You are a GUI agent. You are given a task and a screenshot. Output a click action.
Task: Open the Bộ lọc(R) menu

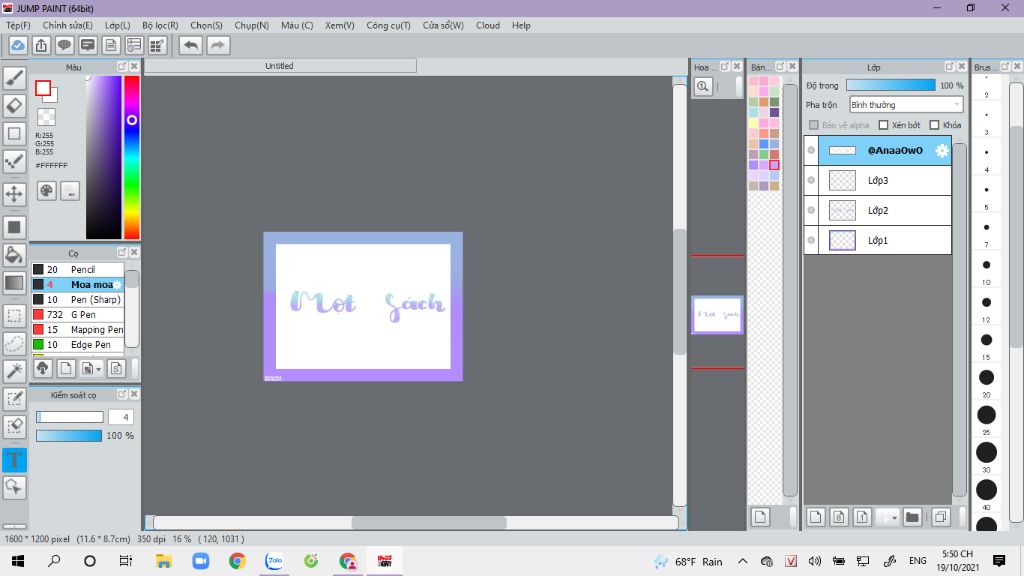pos(160,25)
